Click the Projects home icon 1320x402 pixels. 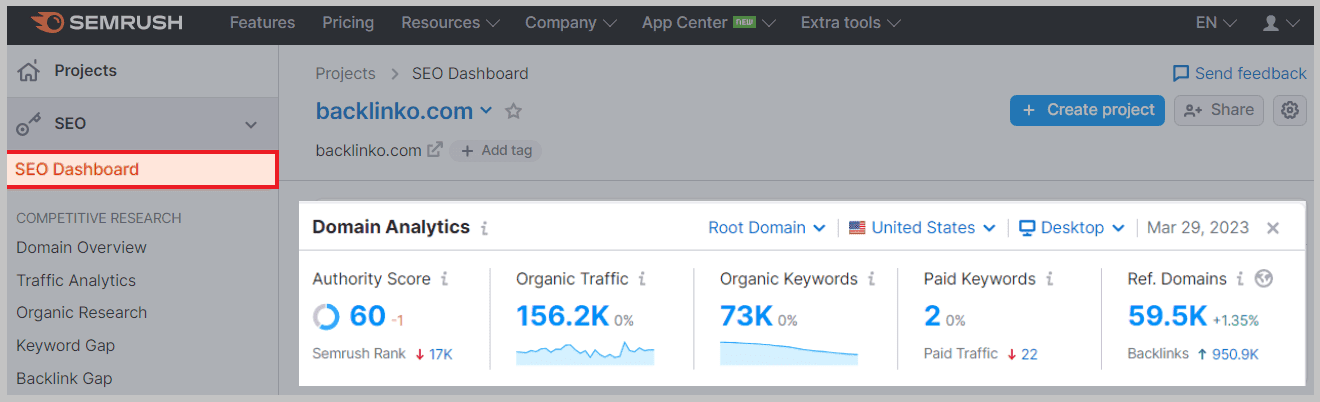pyautogui.click(x=29, y=70)
